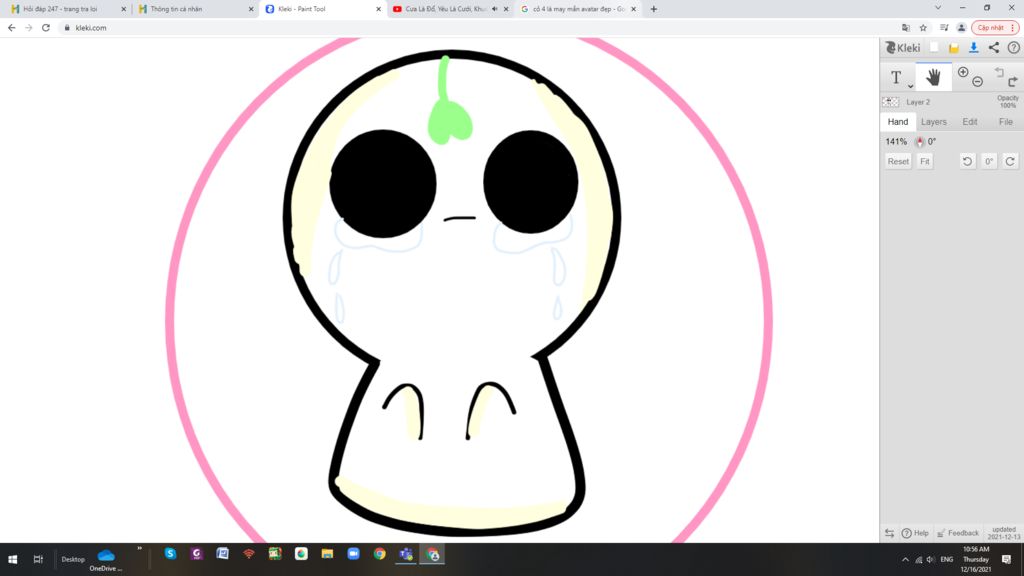Switch to the Layers tab

point(934,121)
